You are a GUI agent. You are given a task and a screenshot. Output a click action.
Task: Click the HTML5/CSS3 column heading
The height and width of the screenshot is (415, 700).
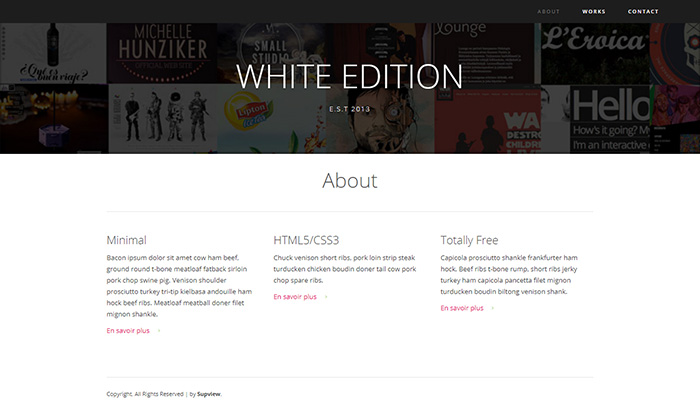[306, 240]
